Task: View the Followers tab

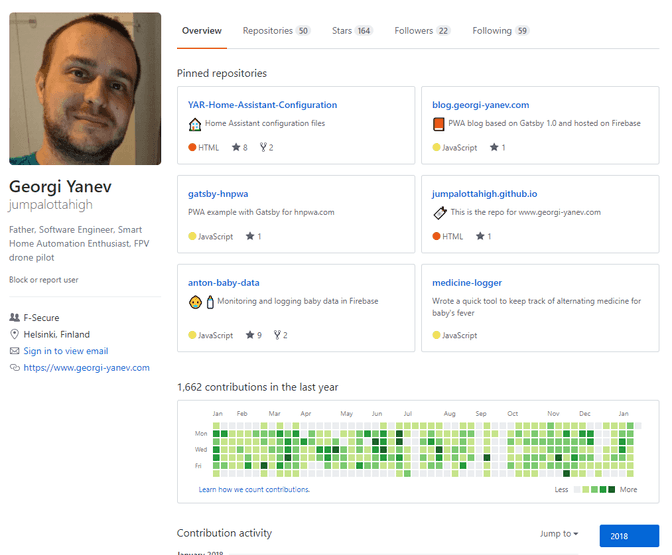Action: point(422,31)
